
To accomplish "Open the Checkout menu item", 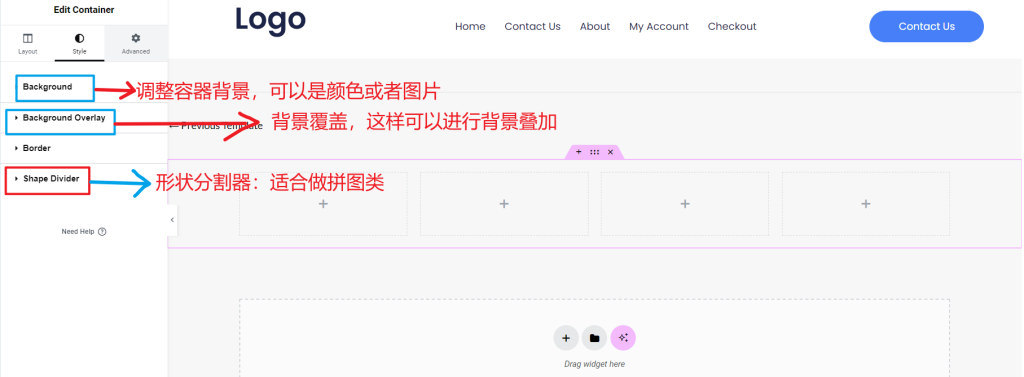I will [x=732, y=26].
